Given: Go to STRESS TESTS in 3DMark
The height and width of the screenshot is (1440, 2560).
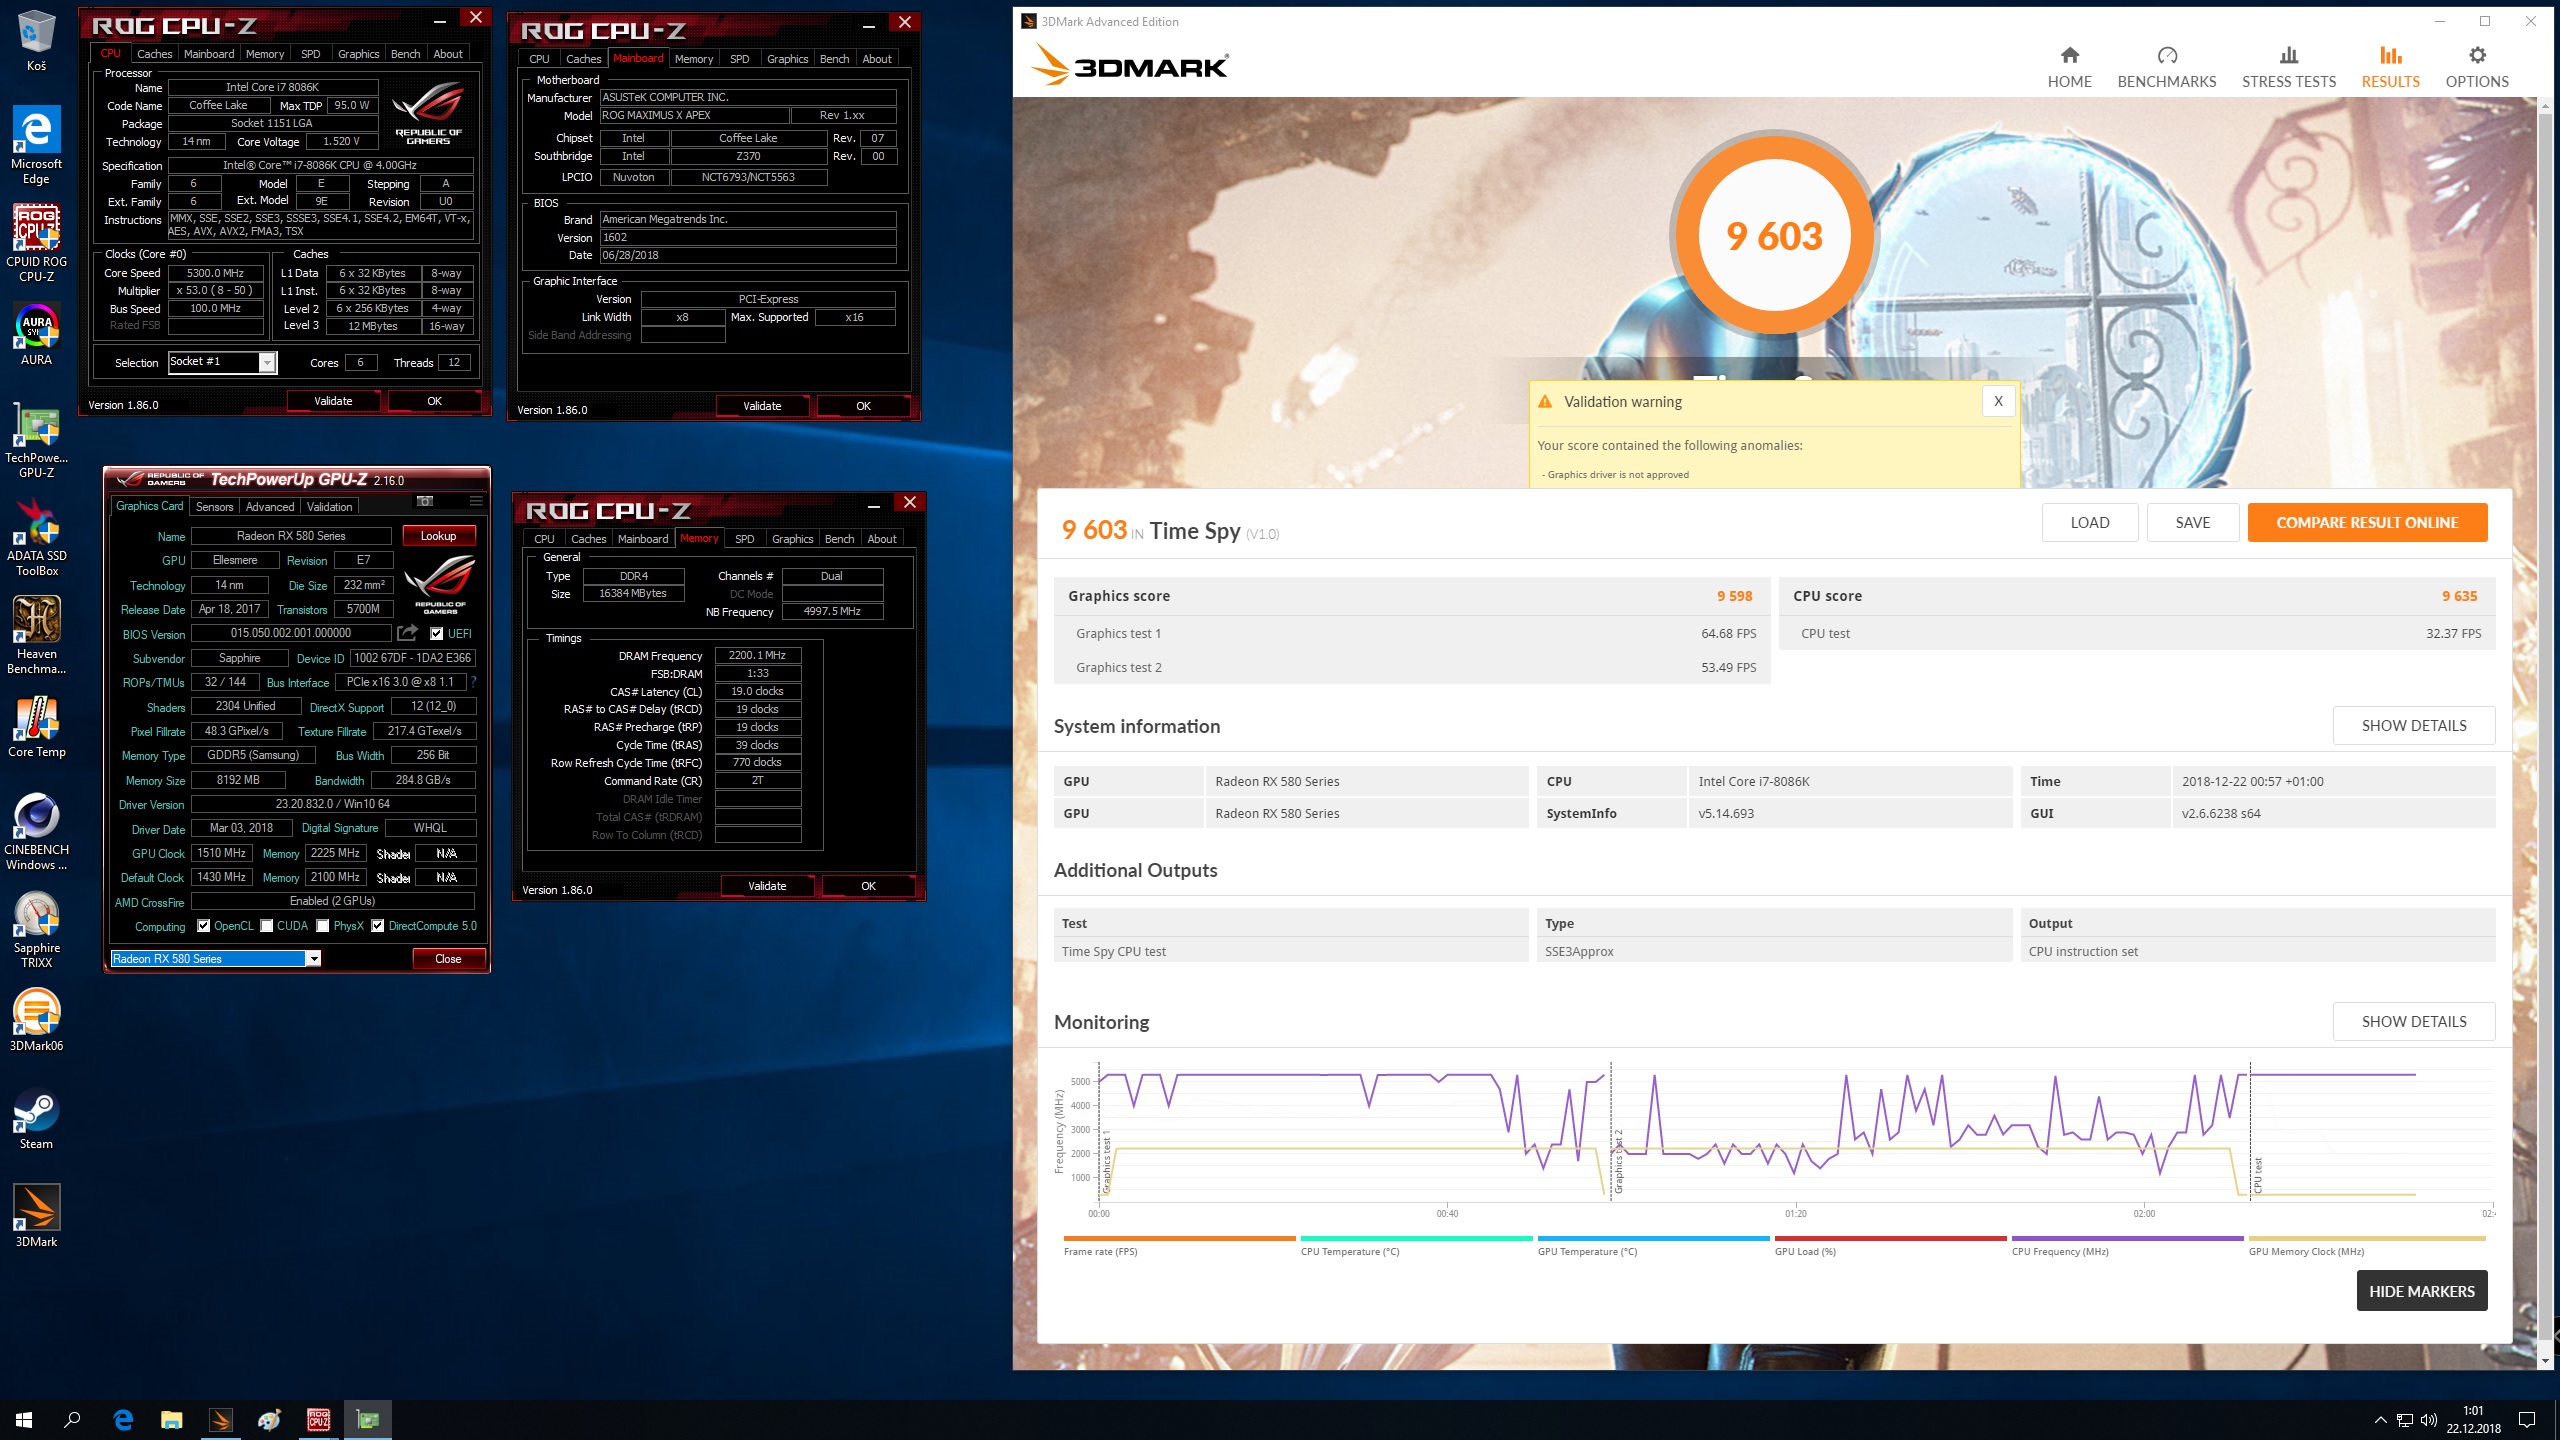Looking at the screenshot, I should click(x=2288, y=67).
